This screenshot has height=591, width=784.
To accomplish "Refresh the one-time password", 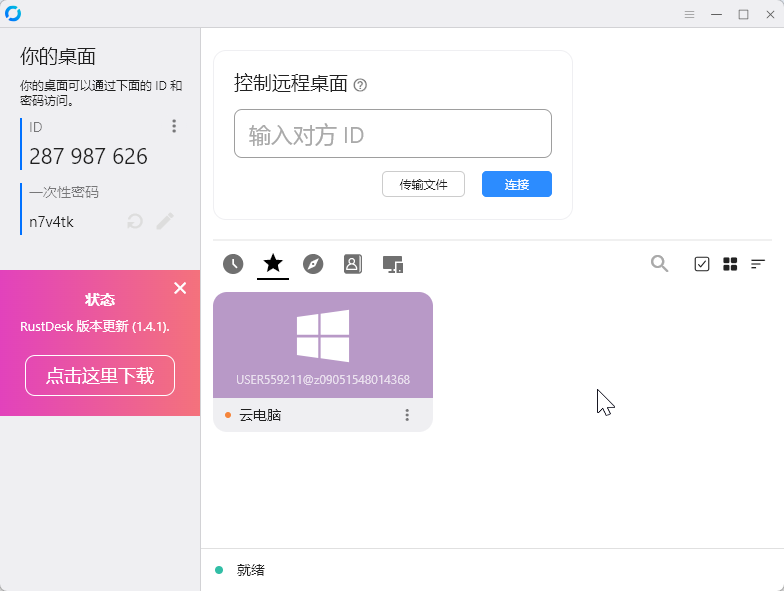I will point(135,221).
